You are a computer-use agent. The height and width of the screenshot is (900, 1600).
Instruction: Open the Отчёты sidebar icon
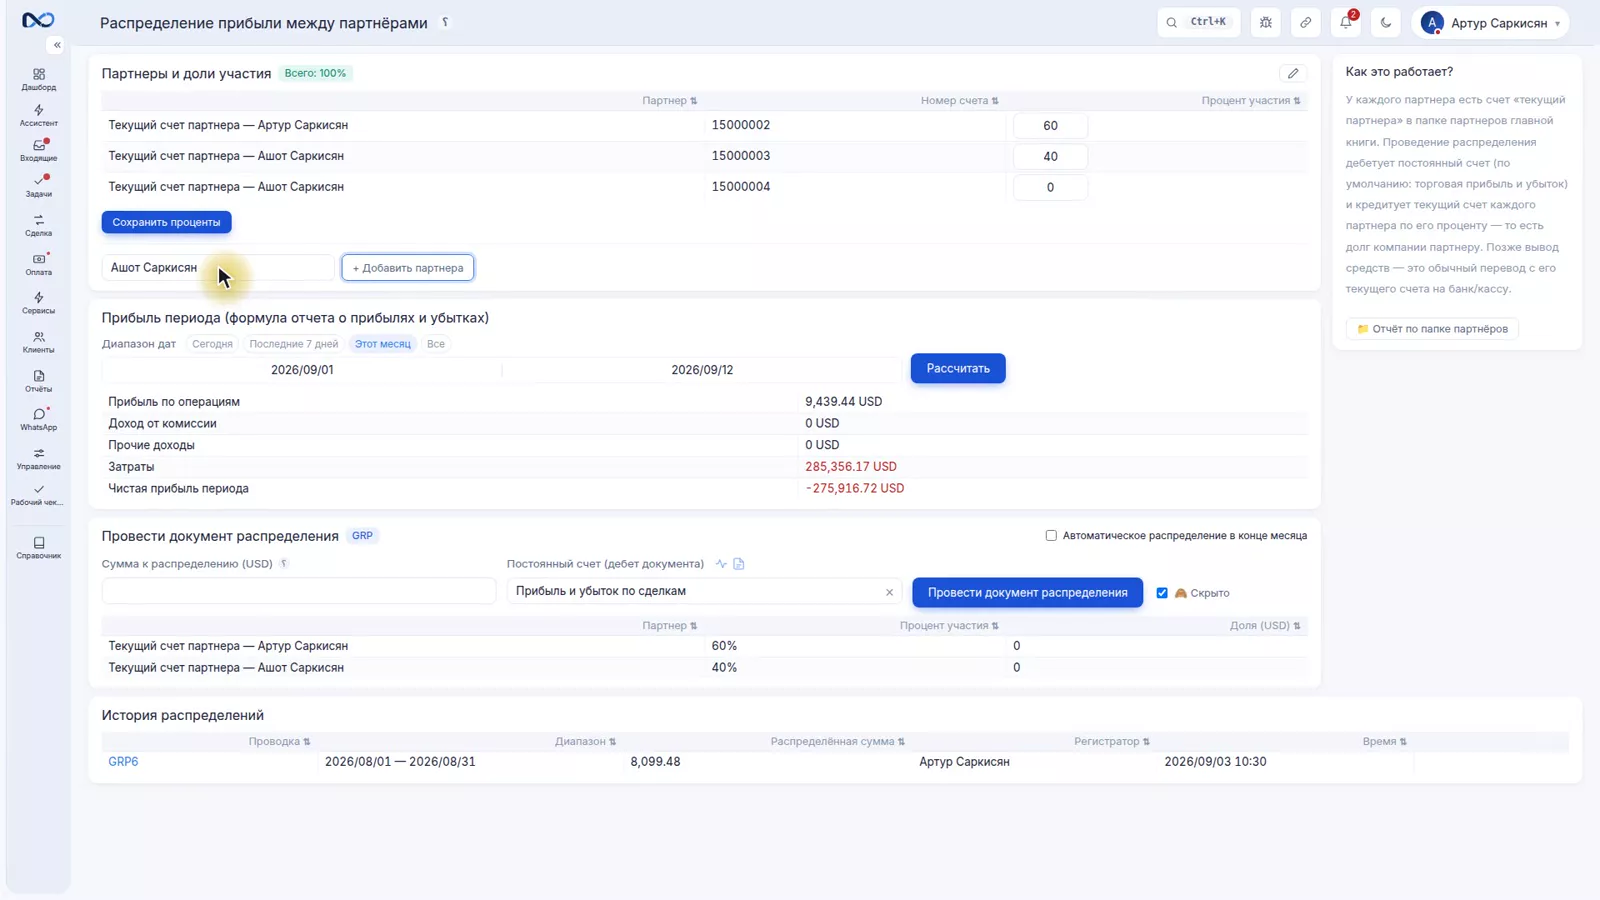39,382
